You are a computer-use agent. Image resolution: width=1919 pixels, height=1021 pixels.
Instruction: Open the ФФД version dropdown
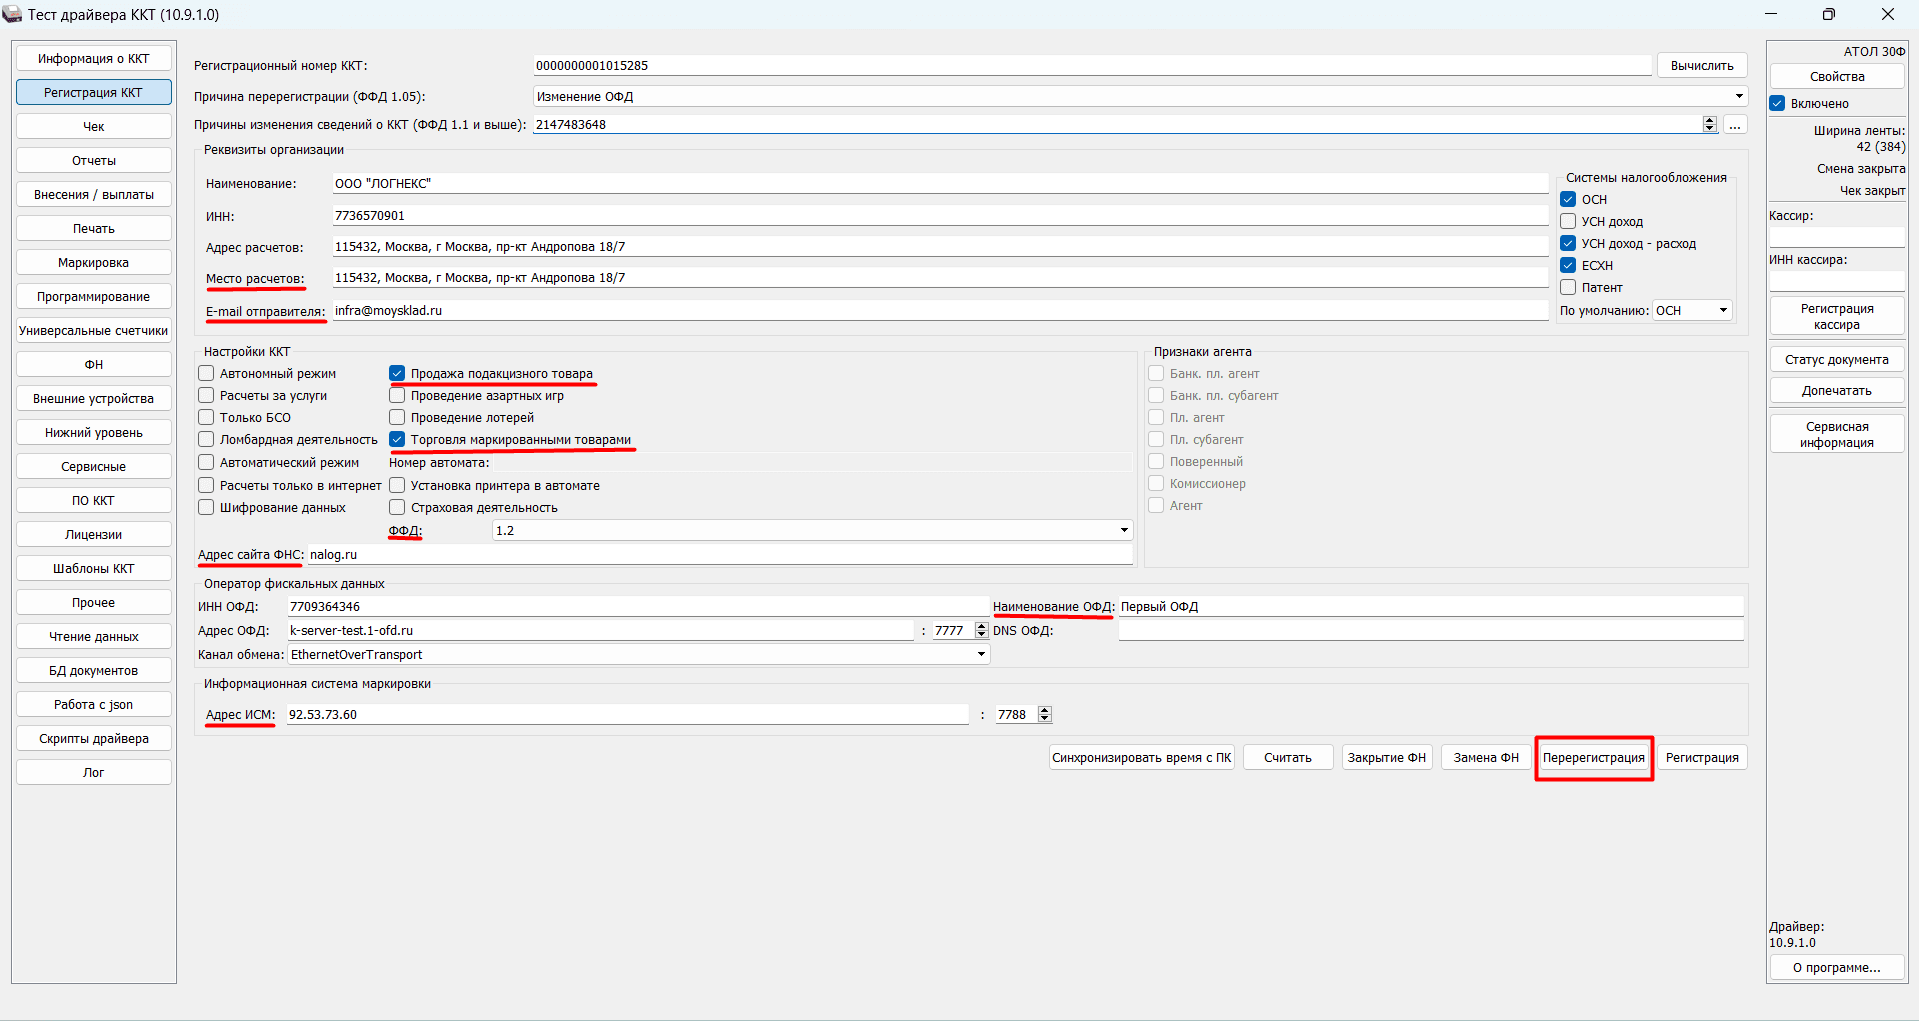point(1124,530)
